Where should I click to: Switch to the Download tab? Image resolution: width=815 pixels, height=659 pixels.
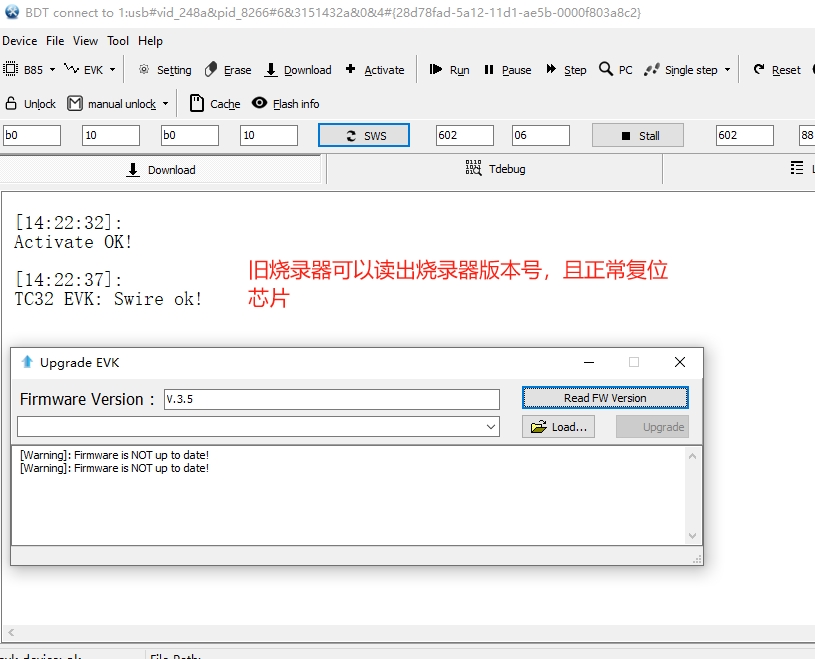tap(161, 169)
